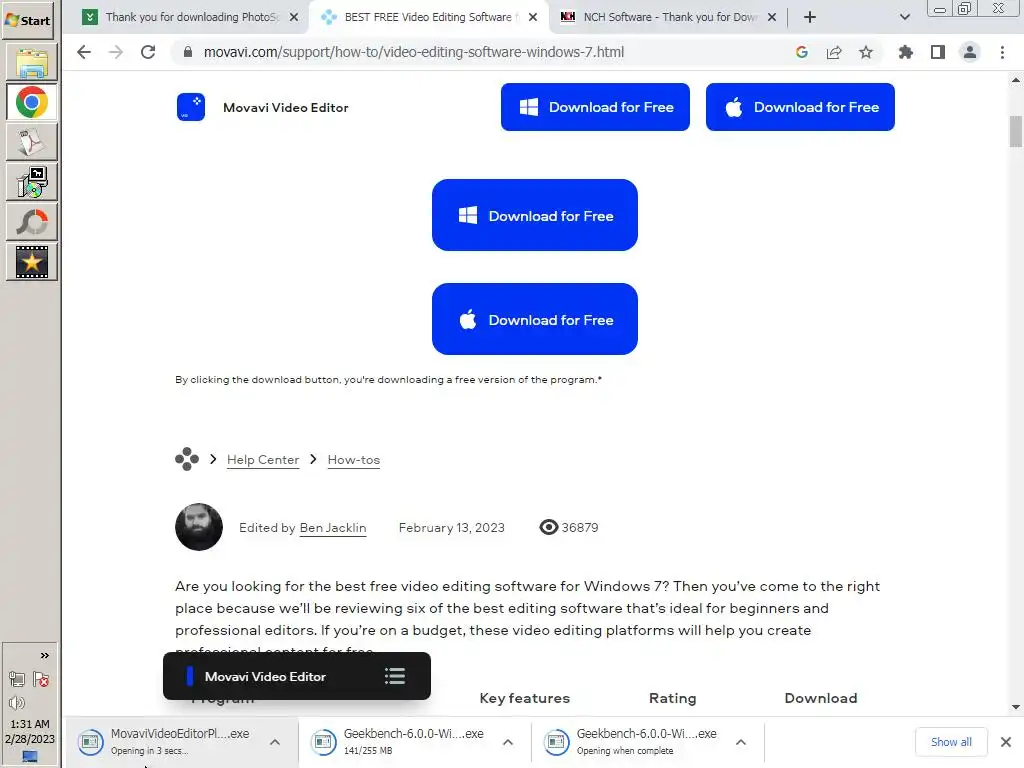Open Chrome's three-dot menu
Viewport: 1024px width, 768px height.
(1002, 52)
